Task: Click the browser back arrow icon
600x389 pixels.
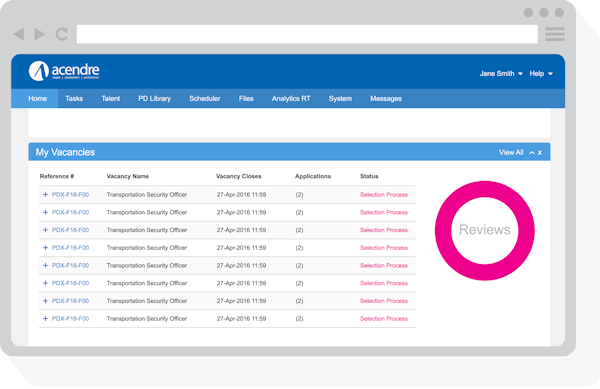Action: point(19,34)
